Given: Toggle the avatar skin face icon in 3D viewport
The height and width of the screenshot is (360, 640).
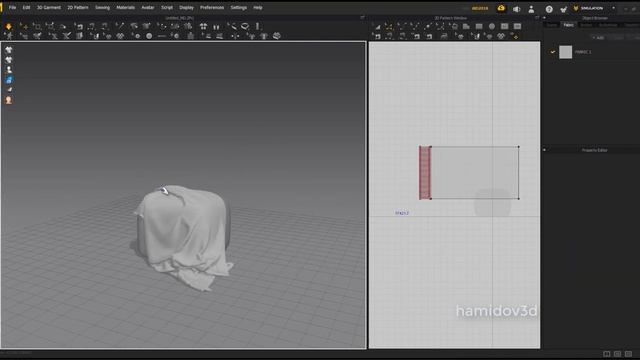Looking at the screenshot, I should click(x=9, y=100).
